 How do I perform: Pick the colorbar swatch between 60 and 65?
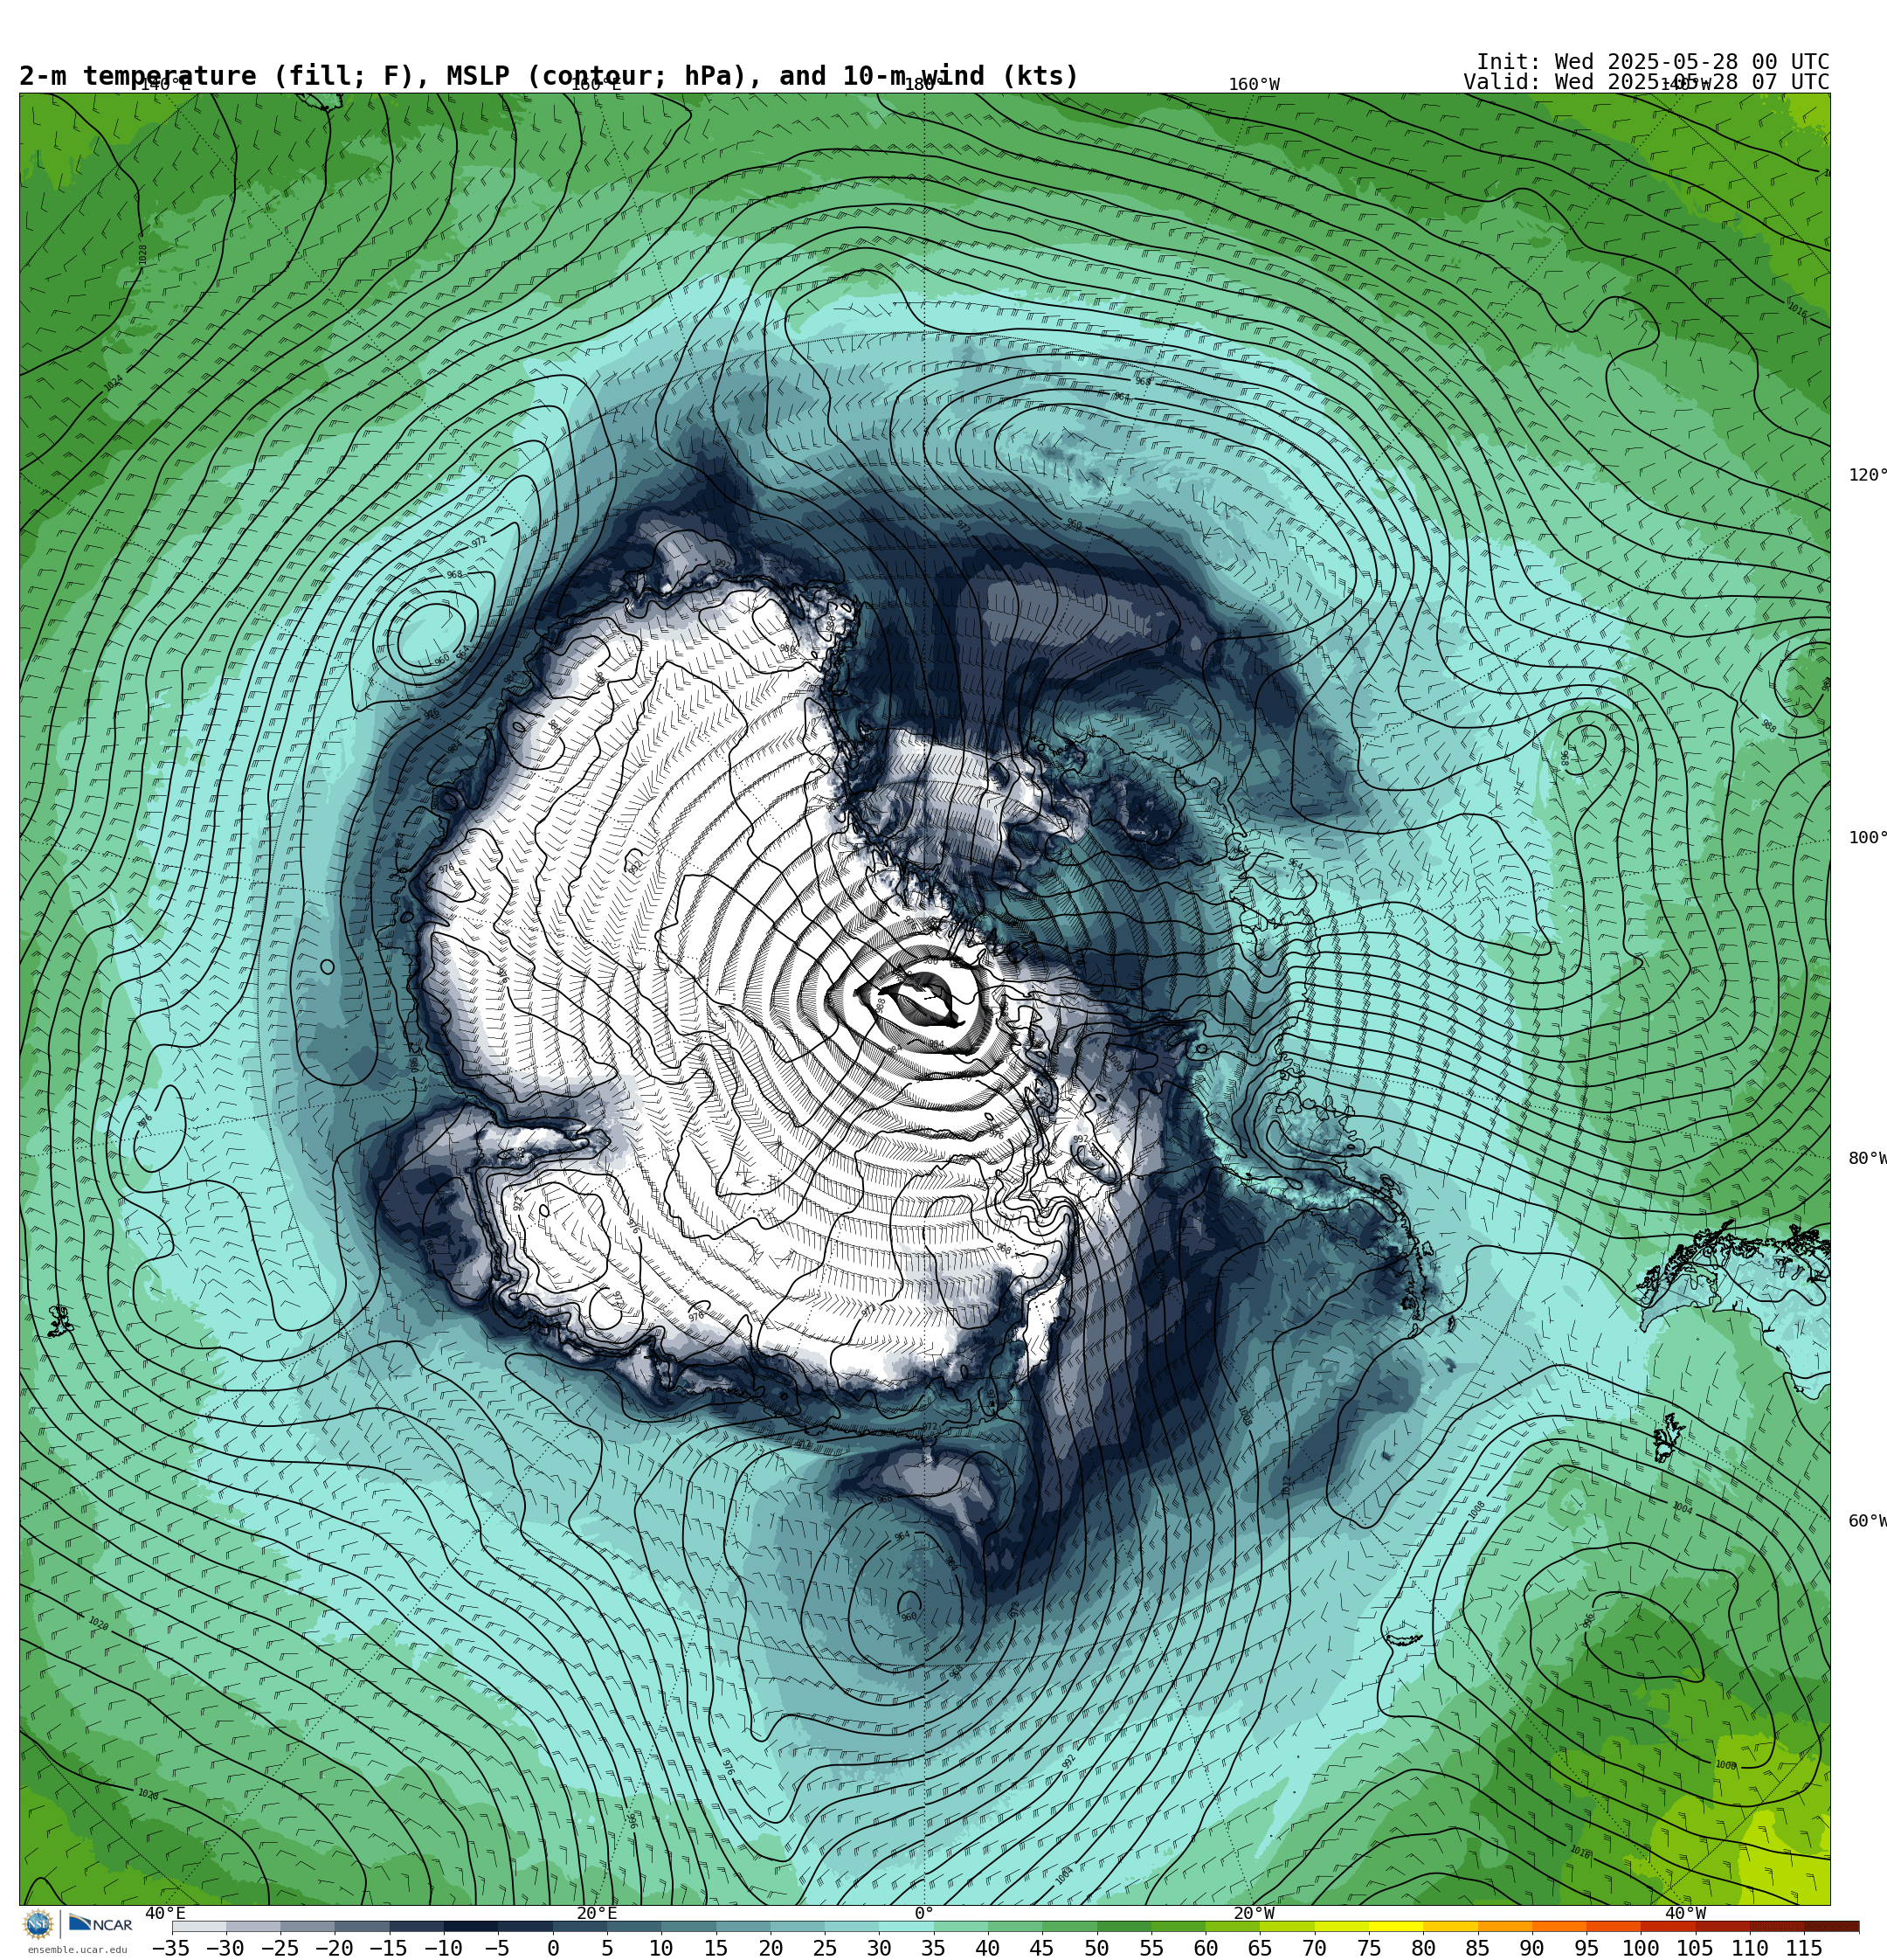pyautogui.click(x=1233, y=1926)
